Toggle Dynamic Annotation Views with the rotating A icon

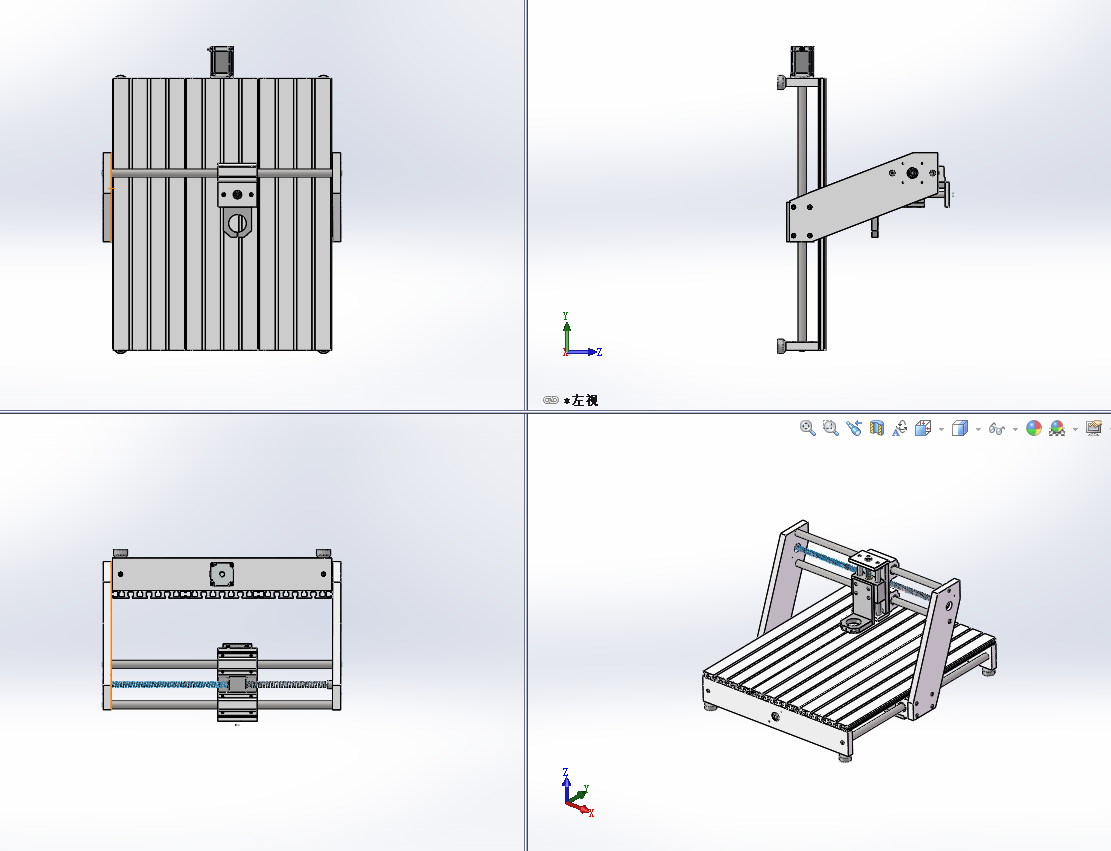point(902,428)
